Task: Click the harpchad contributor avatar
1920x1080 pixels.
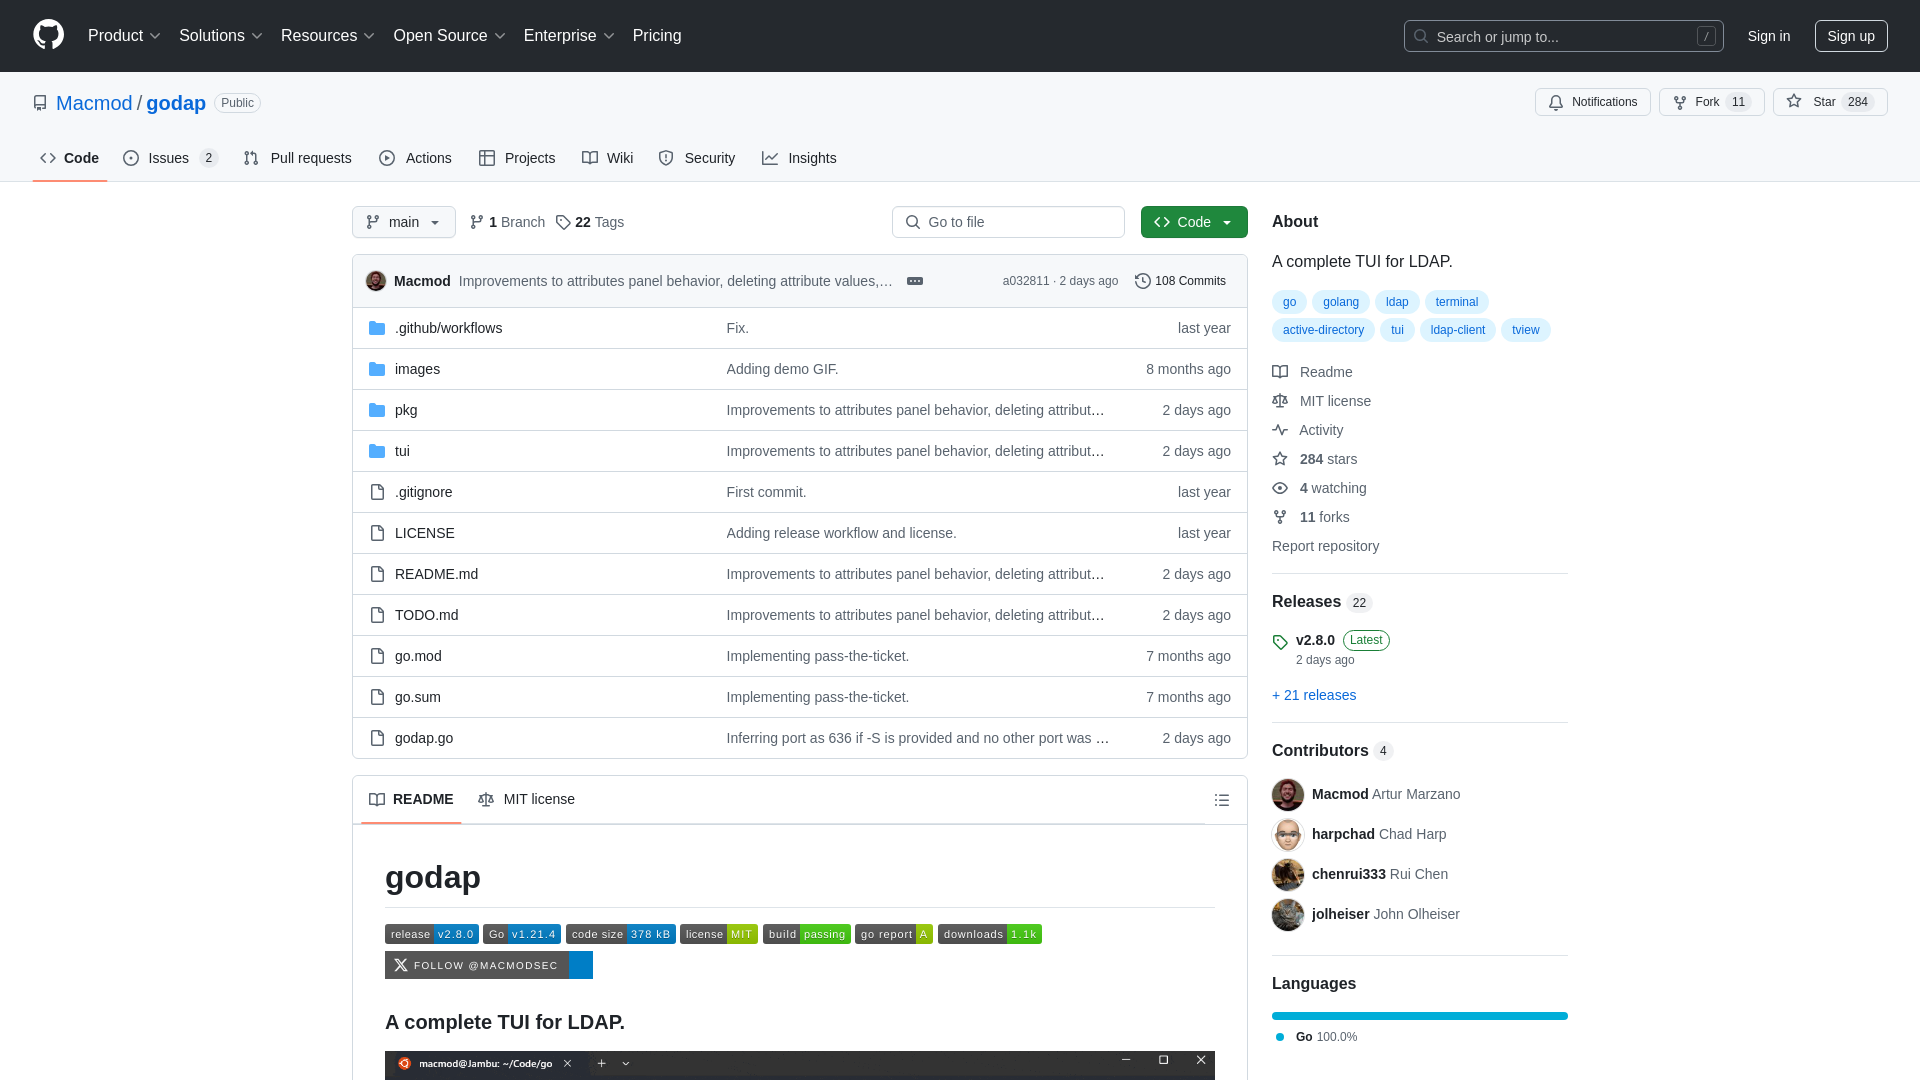Action: click(1288, 834)
